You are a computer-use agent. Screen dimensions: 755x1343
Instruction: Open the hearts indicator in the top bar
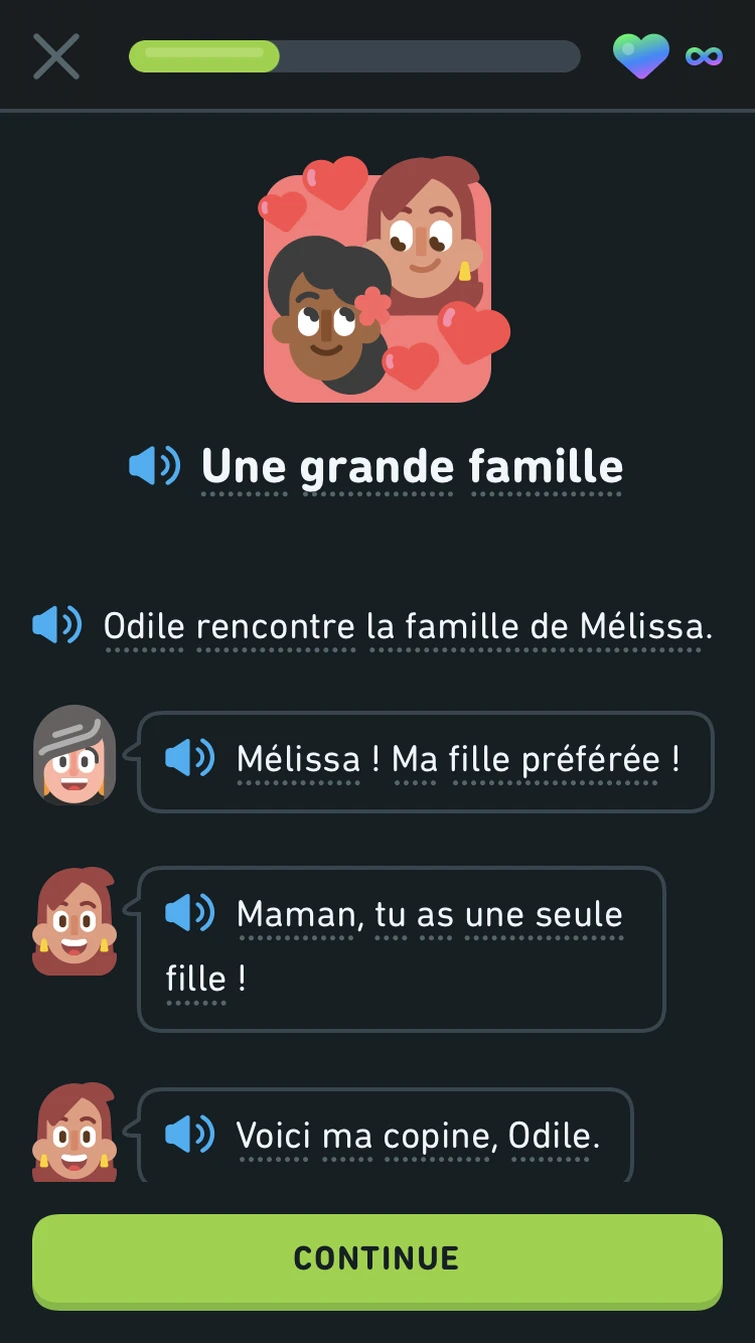click(640, 56)
